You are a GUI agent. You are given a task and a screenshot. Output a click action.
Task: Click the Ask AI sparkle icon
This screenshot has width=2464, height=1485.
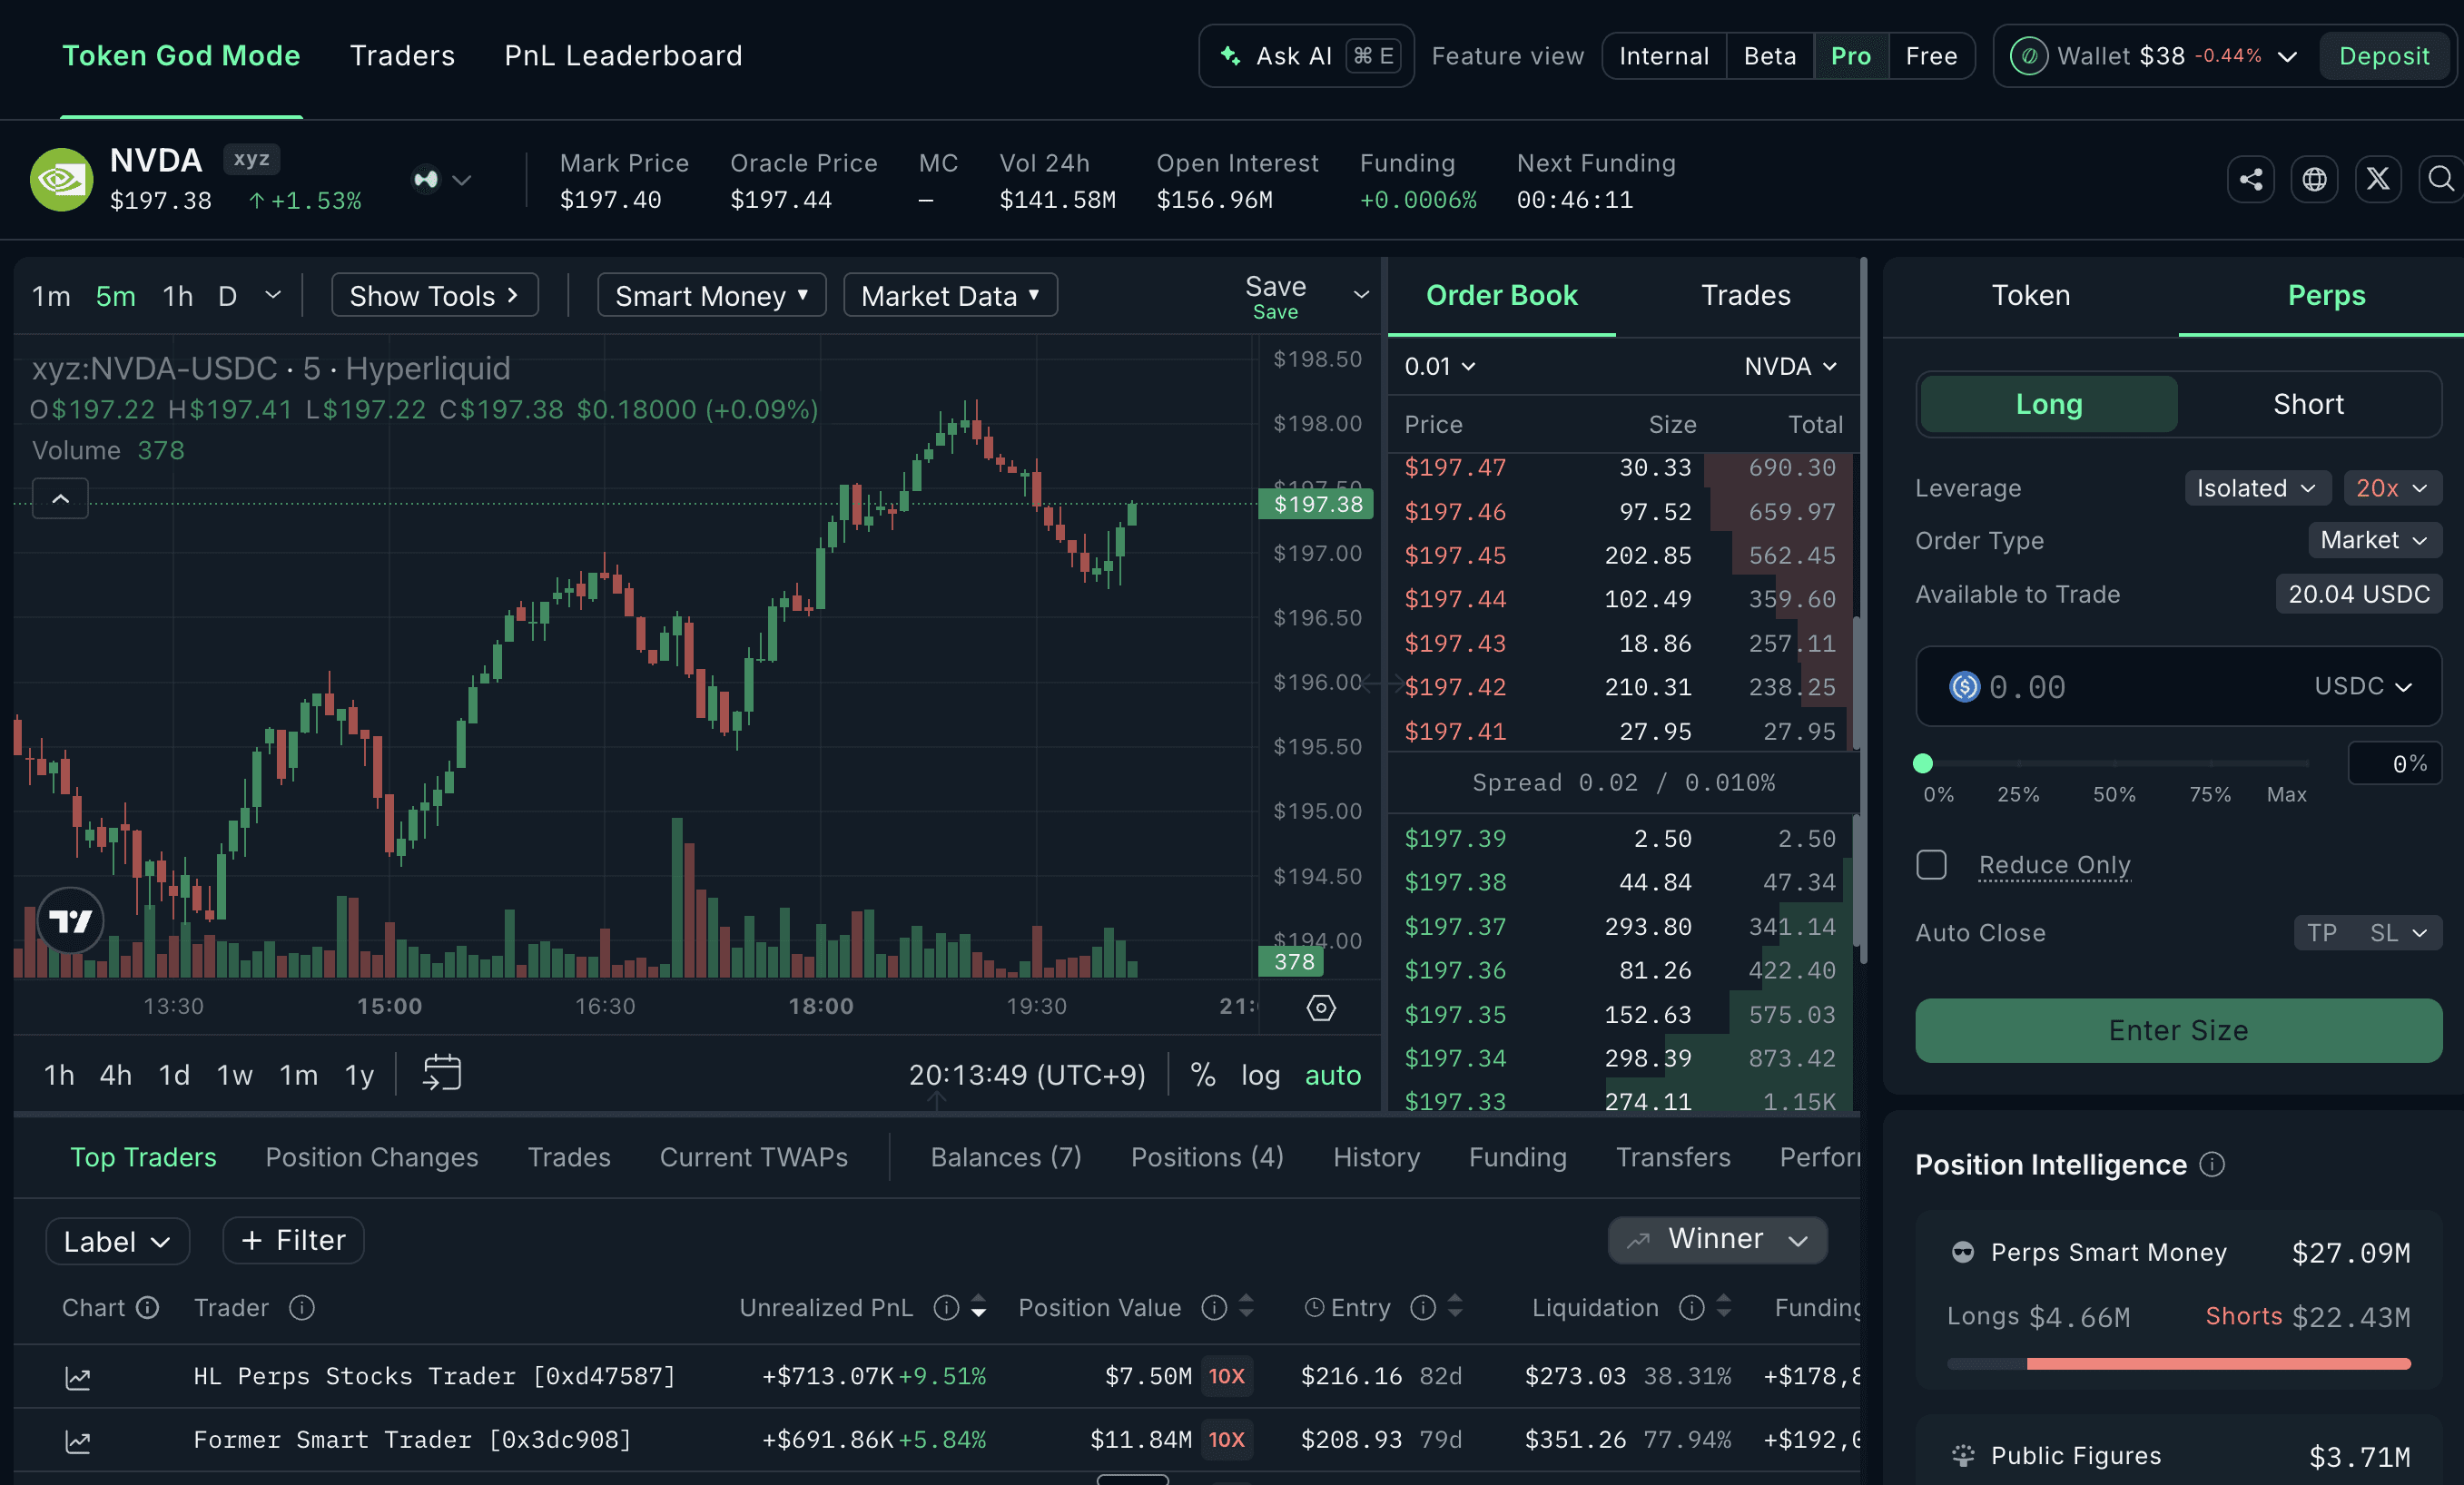click(1230, 56)
